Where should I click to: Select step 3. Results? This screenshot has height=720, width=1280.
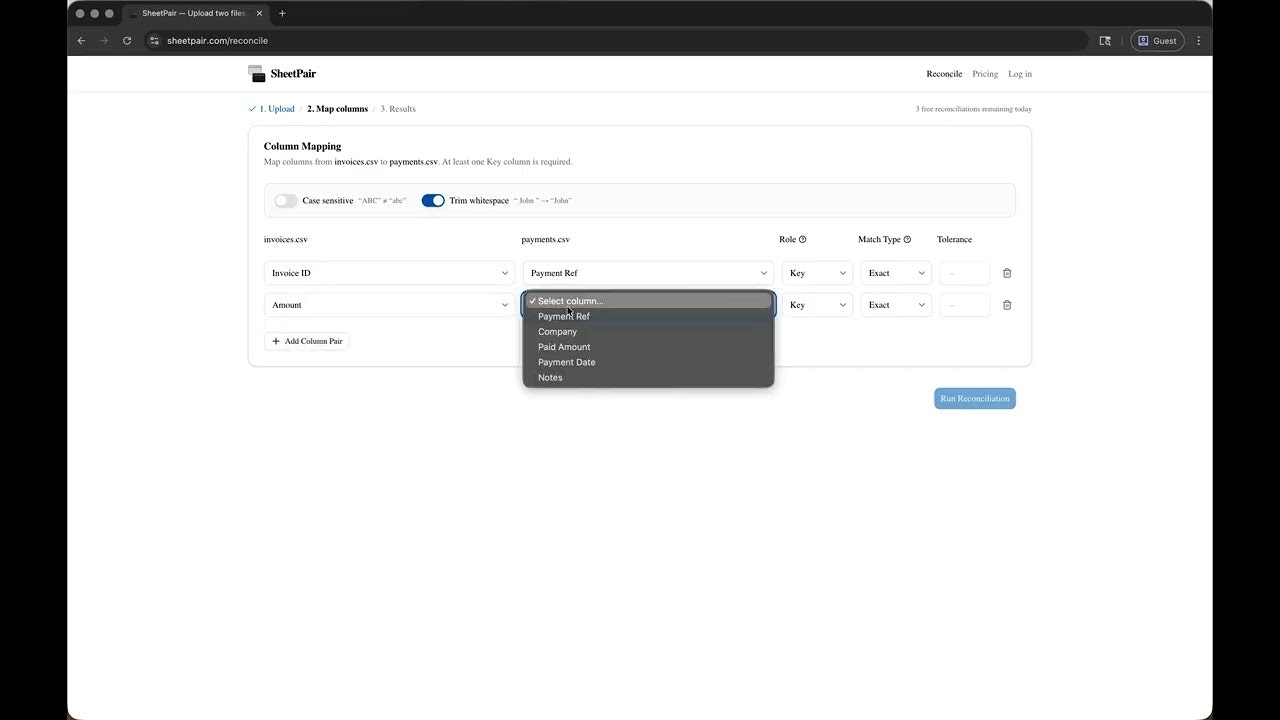click(x=398, y=109)
